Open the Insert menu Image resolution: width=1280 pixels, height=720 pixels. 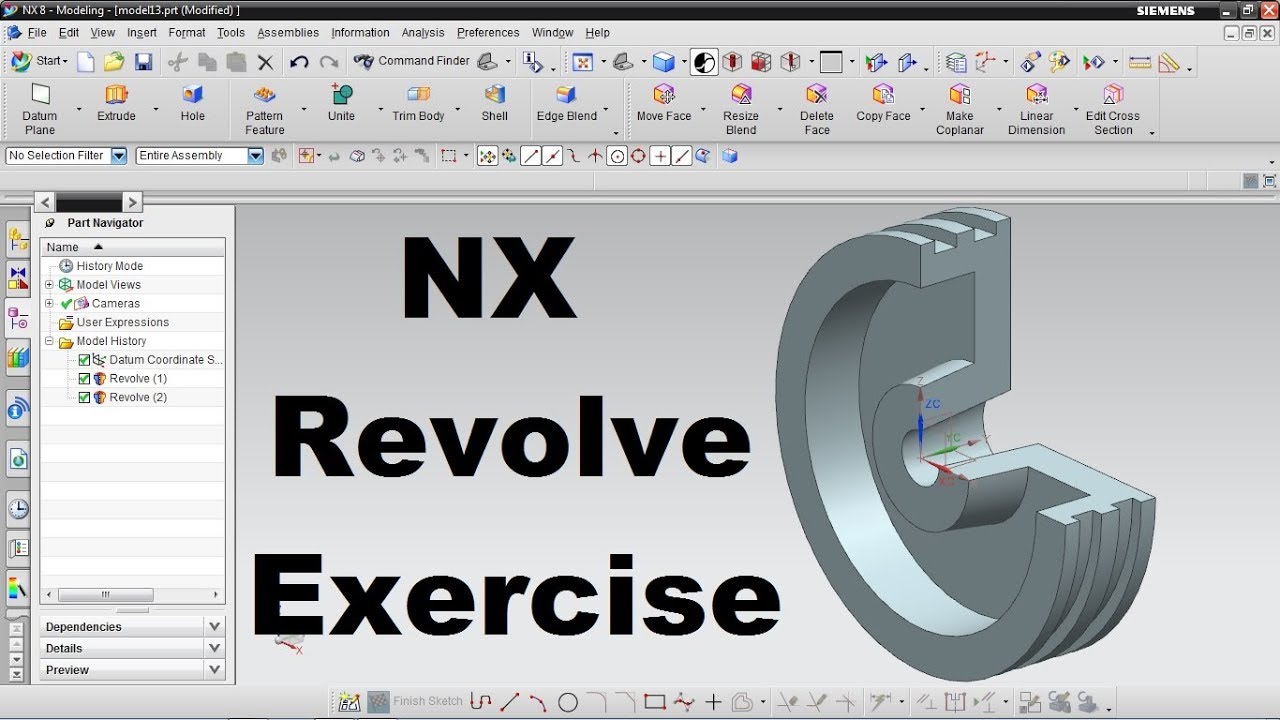pos(142,33)
